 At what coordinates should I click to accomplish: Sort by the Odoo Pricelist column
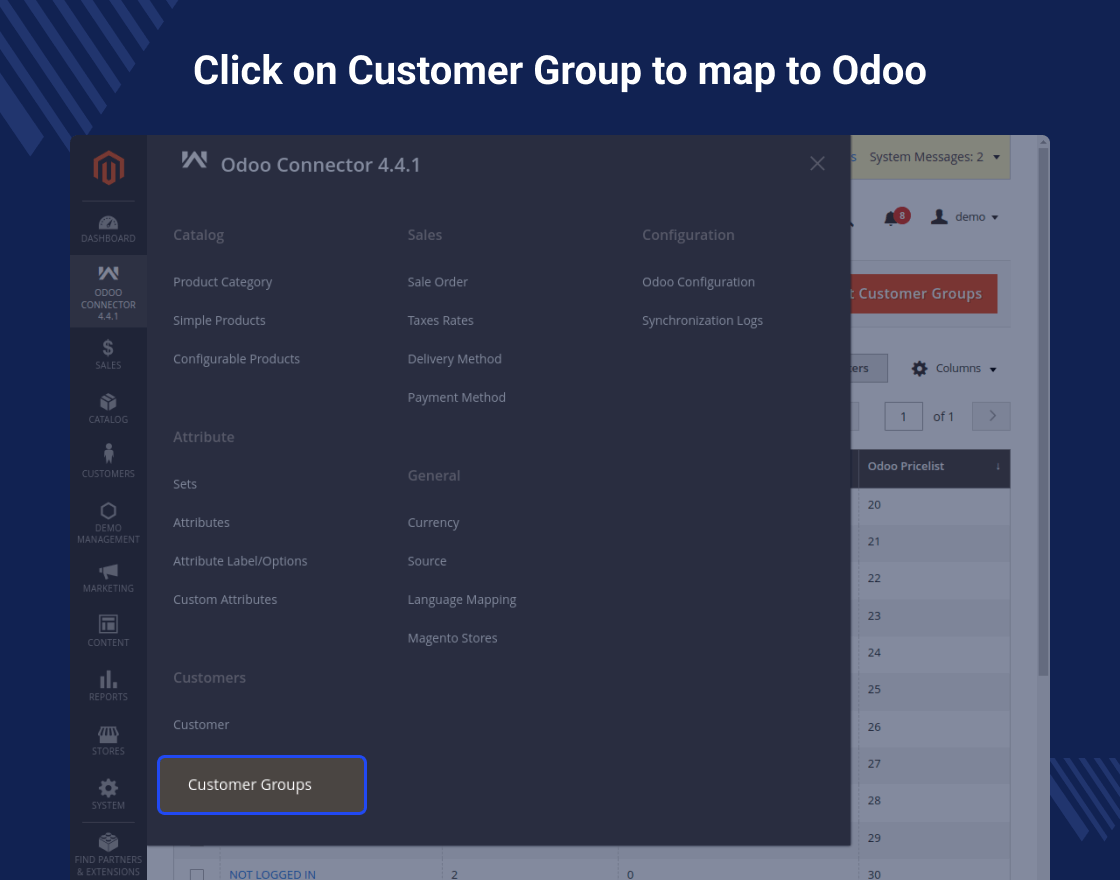coord(934,466)
